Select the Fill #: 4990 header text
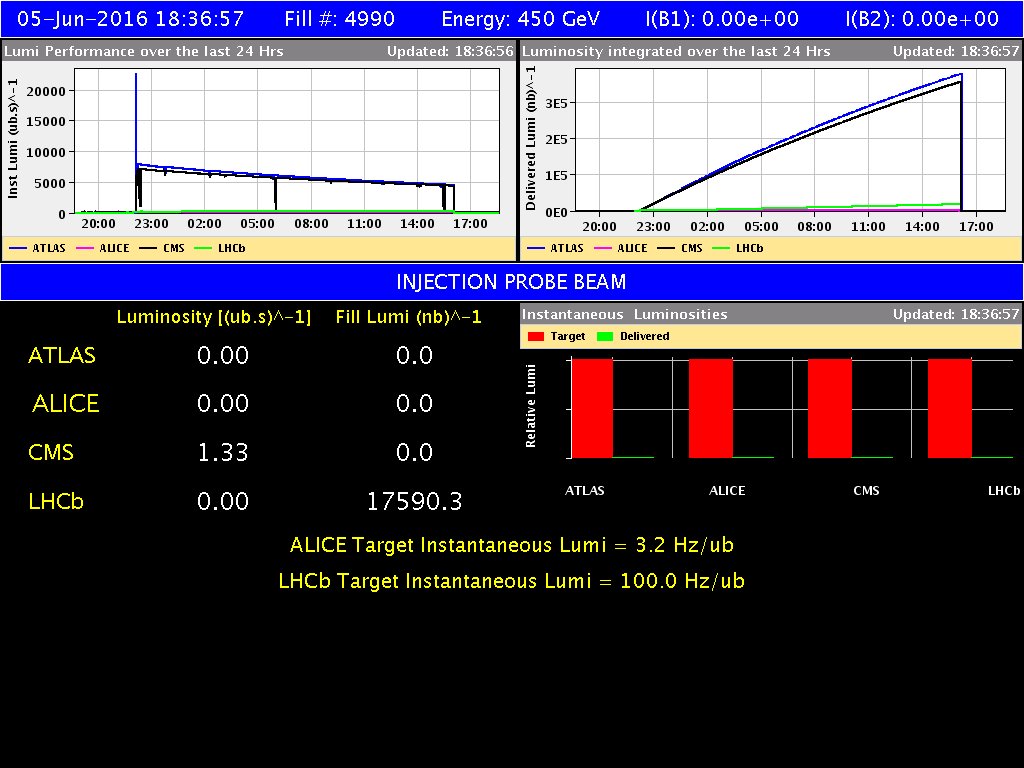The image size is (1024, 768). point(339,19)
